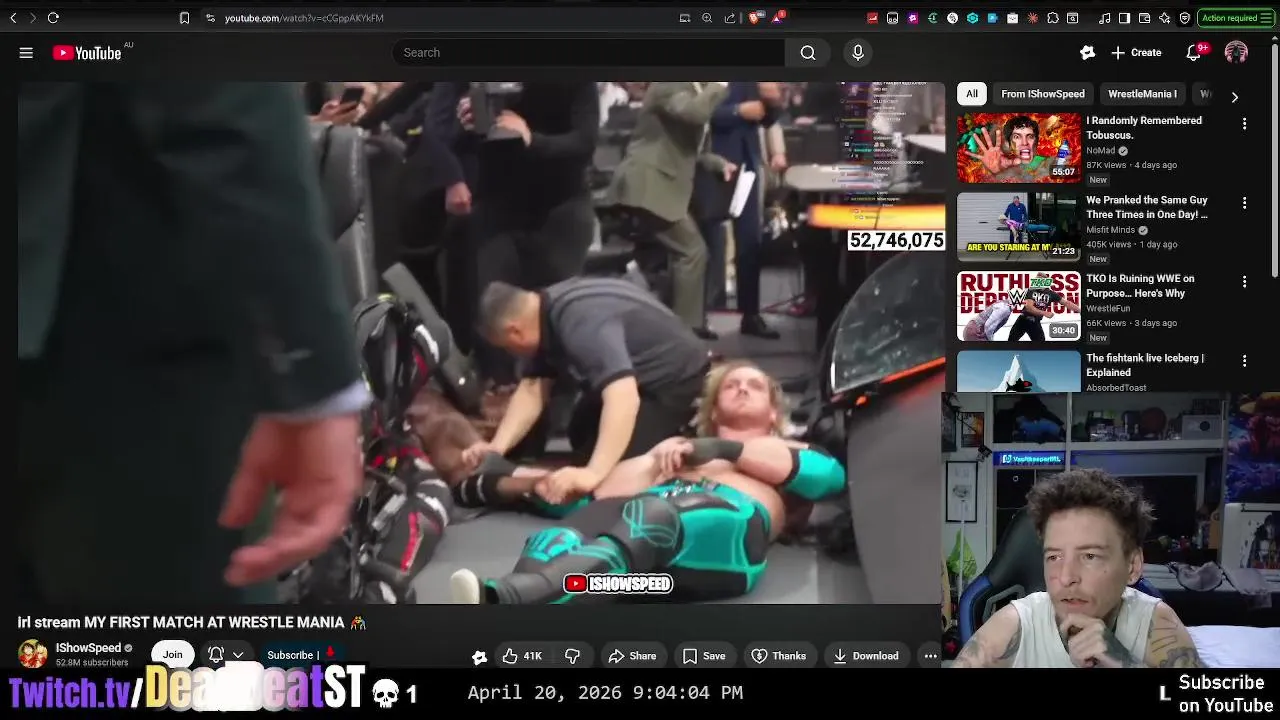The image size is (1280, 720).
Task: Click the '52.8M subscribers' text
Action: point(92,663)
